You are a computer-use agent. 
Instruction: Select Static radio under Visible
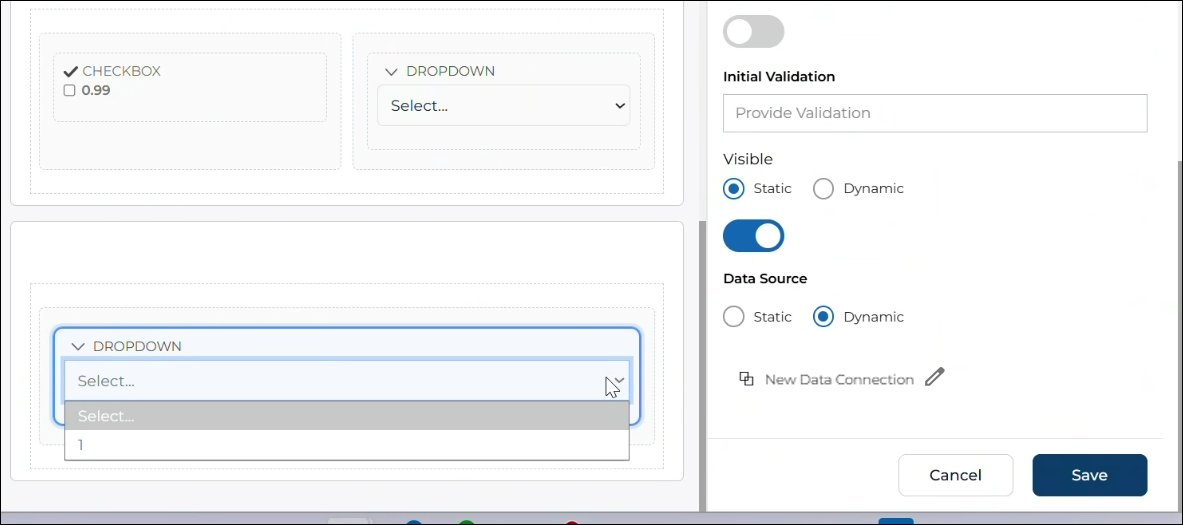pyautogui.click(x=733, y=189)
